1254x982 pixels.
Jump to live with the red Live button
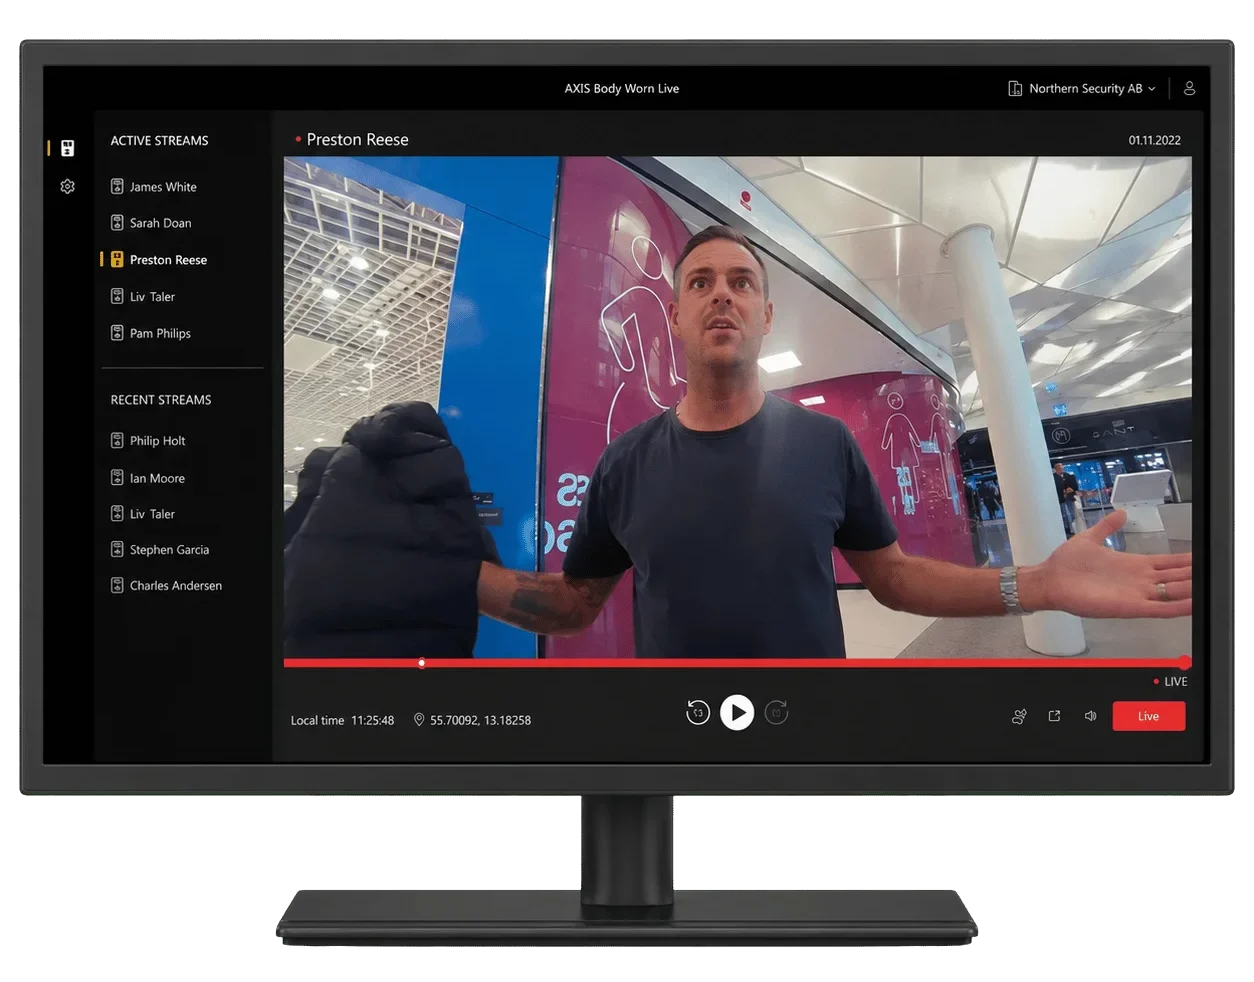point(1149,716)
